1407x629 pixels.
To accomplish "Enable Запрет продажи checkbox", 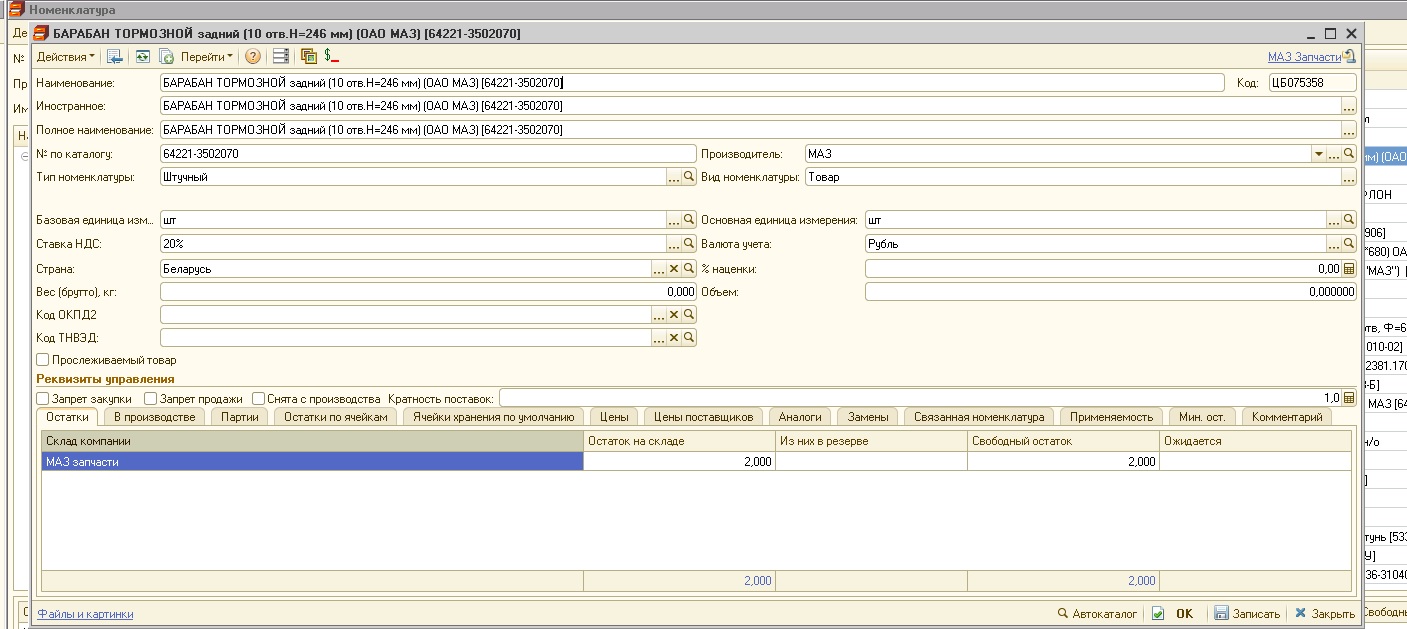I will tap(151, 398).
